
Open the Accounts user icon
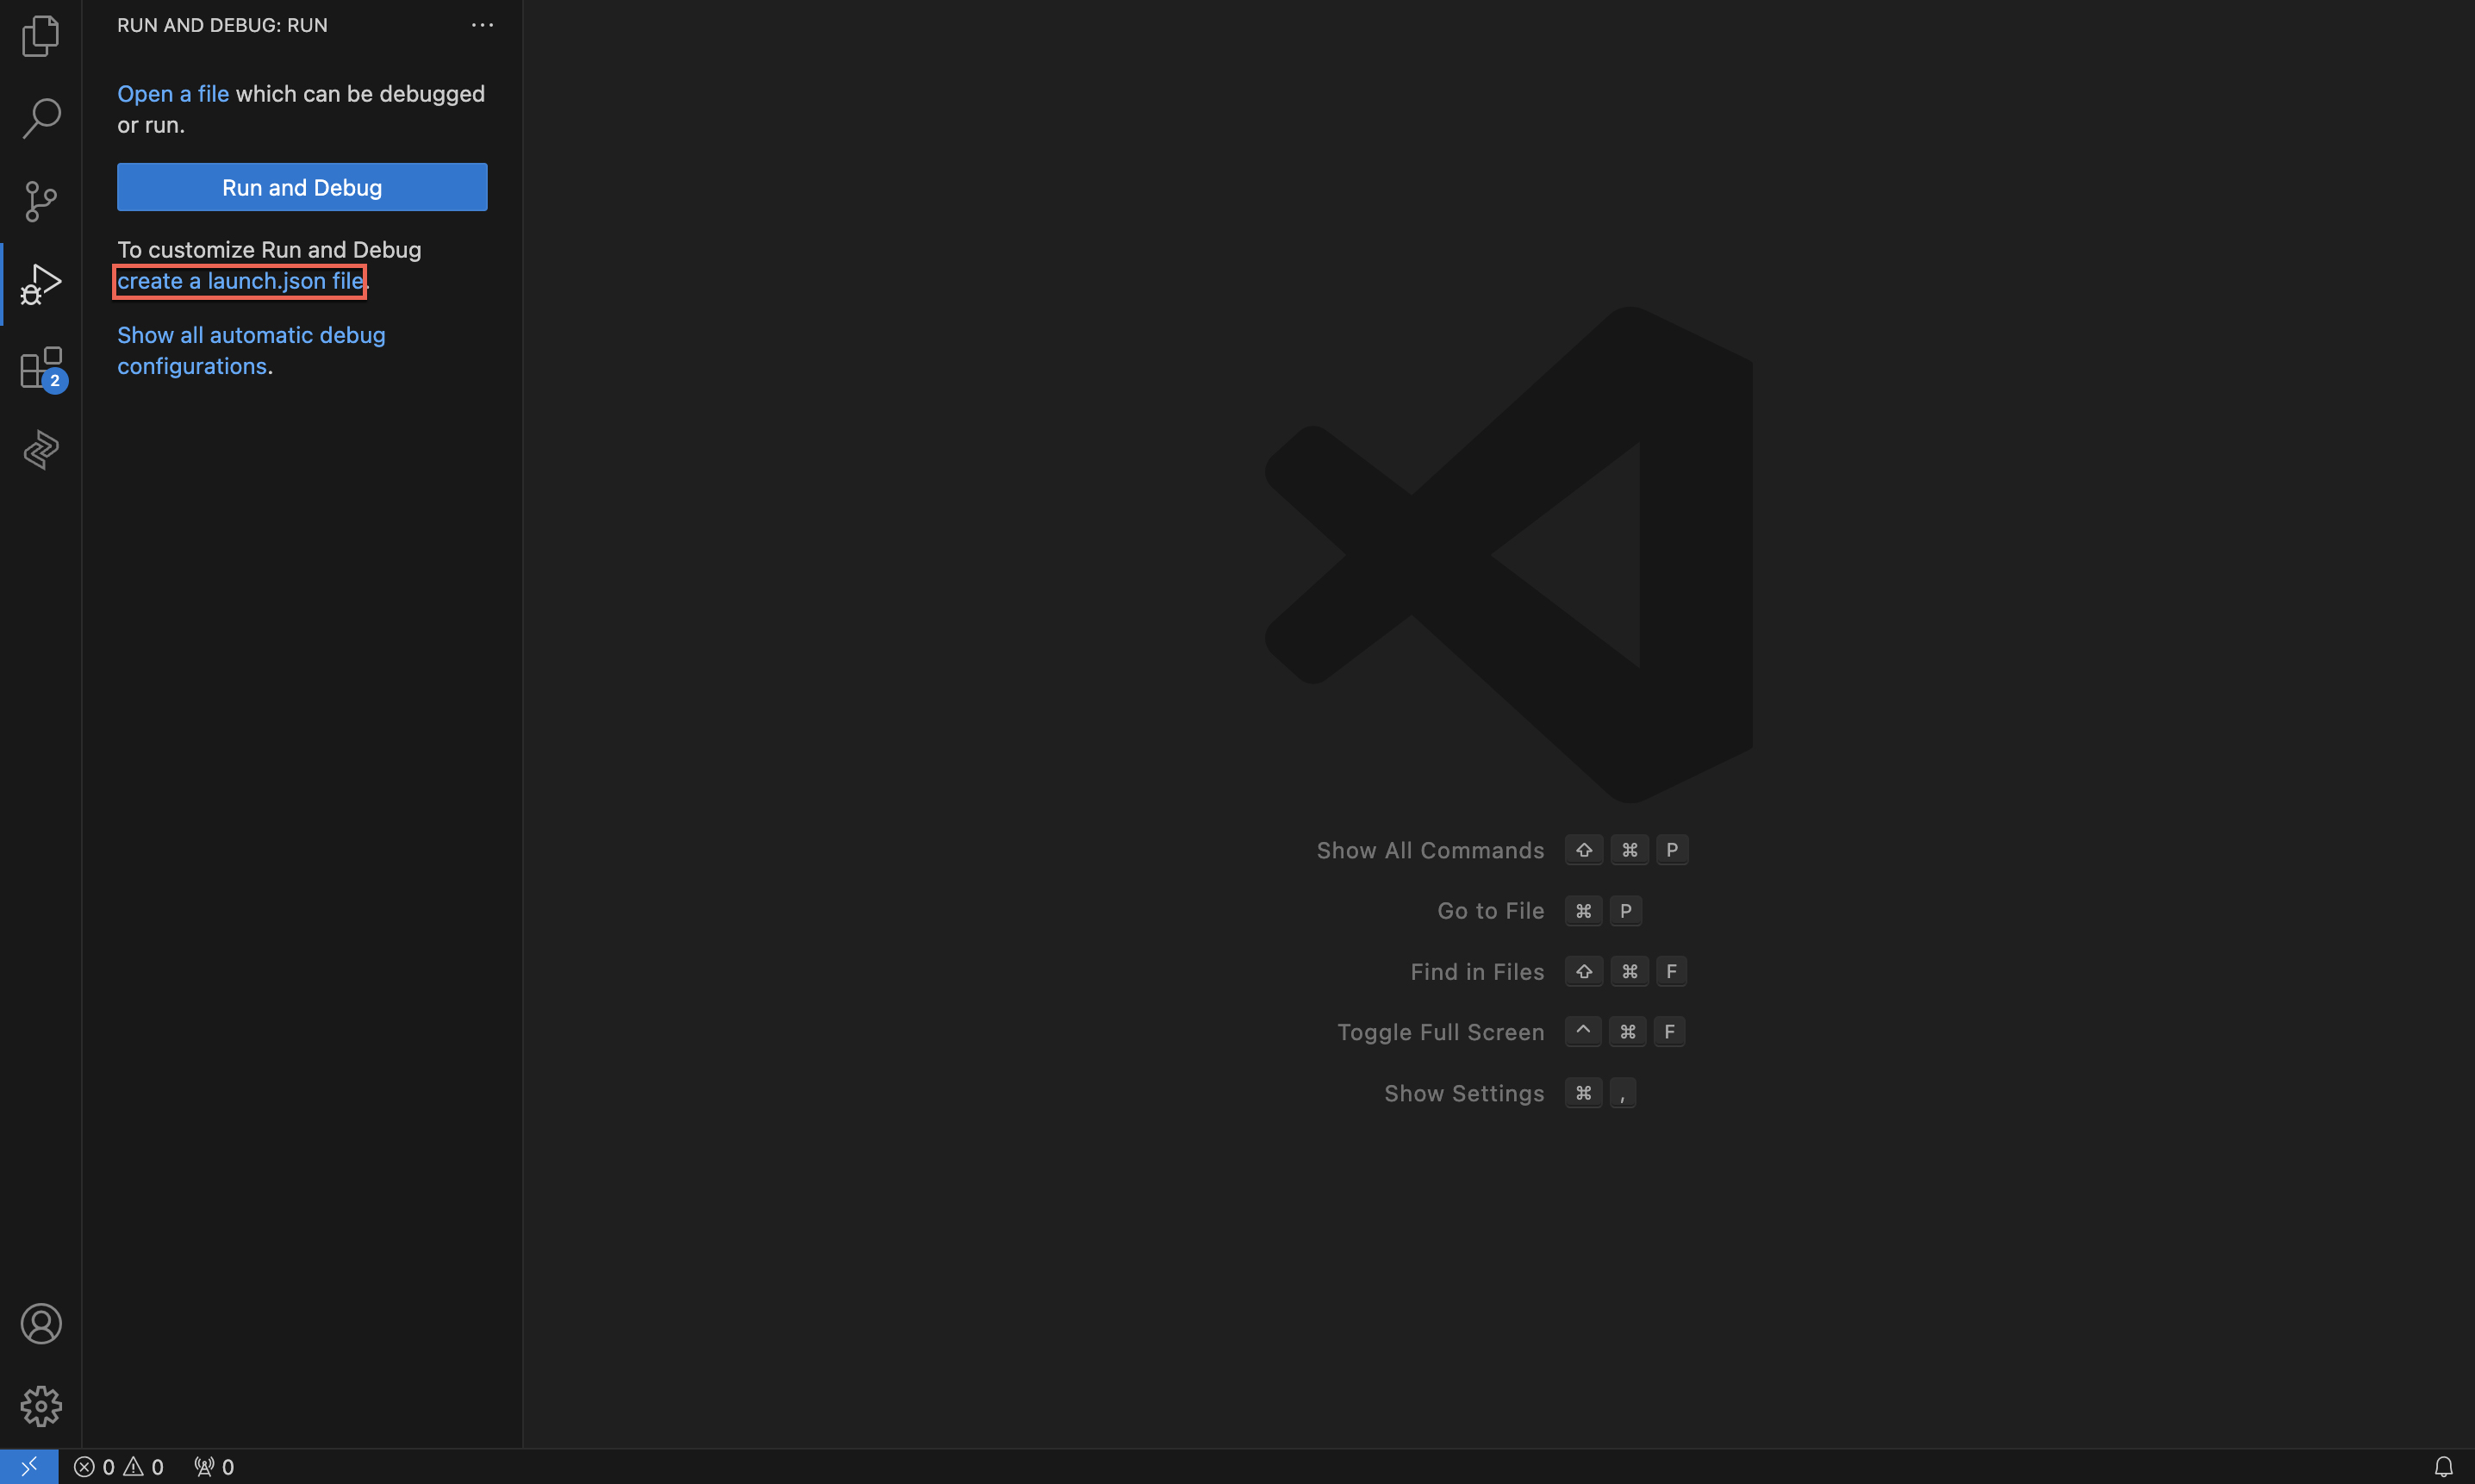tap(39, 1323)
